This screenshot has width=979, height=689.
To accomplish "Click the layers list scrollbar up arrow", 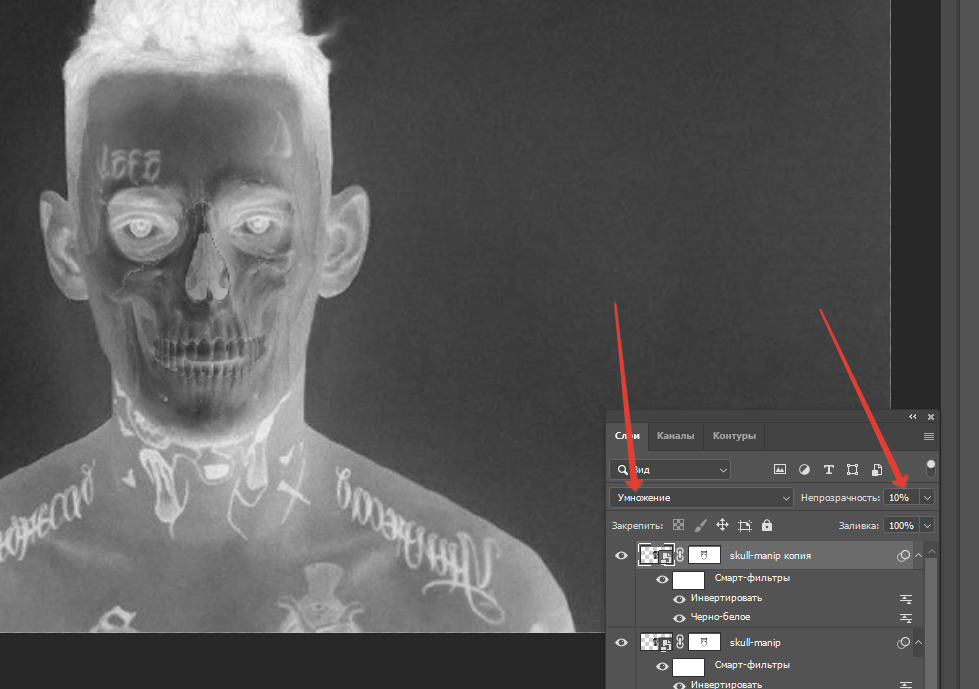I will [932, 551].
